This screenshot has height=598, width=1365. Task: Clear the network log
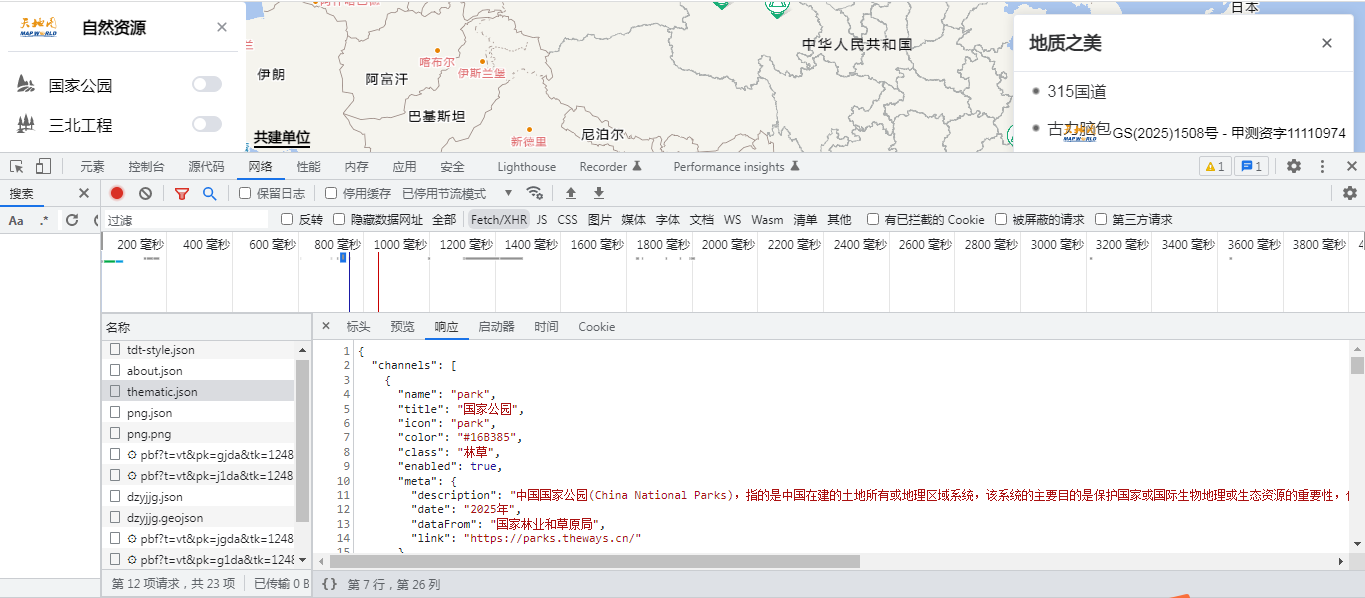(x=145, y=193)
